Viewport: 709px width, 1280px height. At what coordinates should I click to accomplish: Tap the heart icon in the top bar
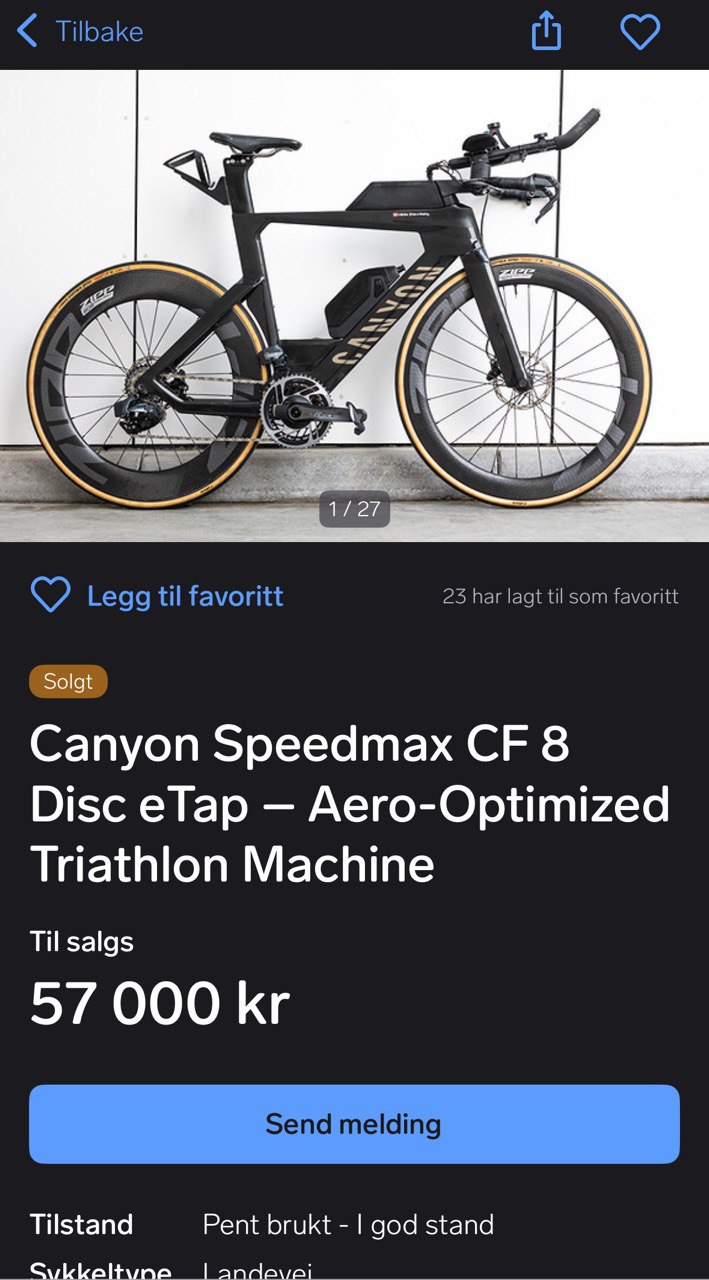pos(640,33)
